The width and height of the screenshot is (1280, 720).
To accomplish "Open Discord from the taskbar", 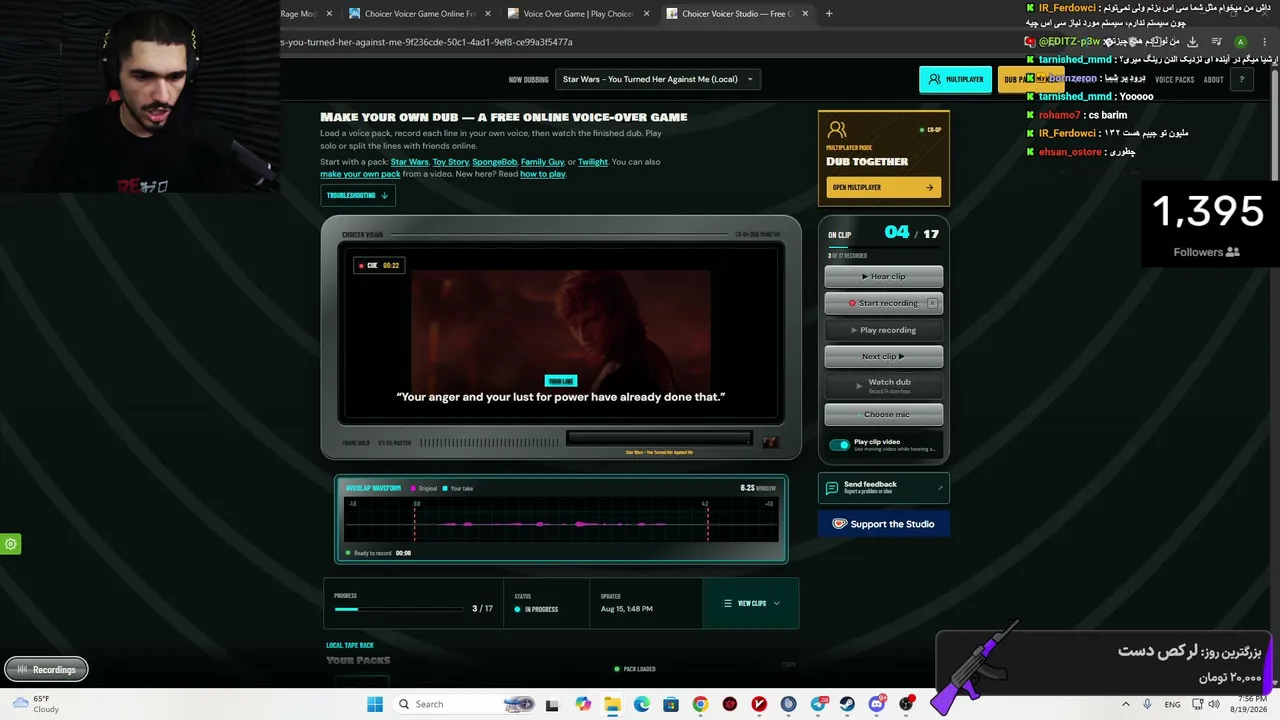I will [x=877, y=704].
